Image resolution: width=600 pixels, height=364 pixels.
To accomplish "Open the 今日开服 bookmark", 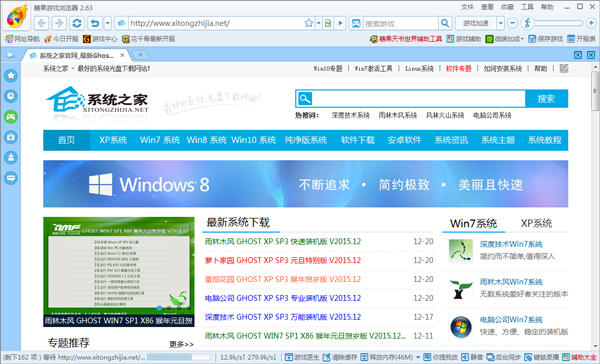I will (x=61, y=39).
